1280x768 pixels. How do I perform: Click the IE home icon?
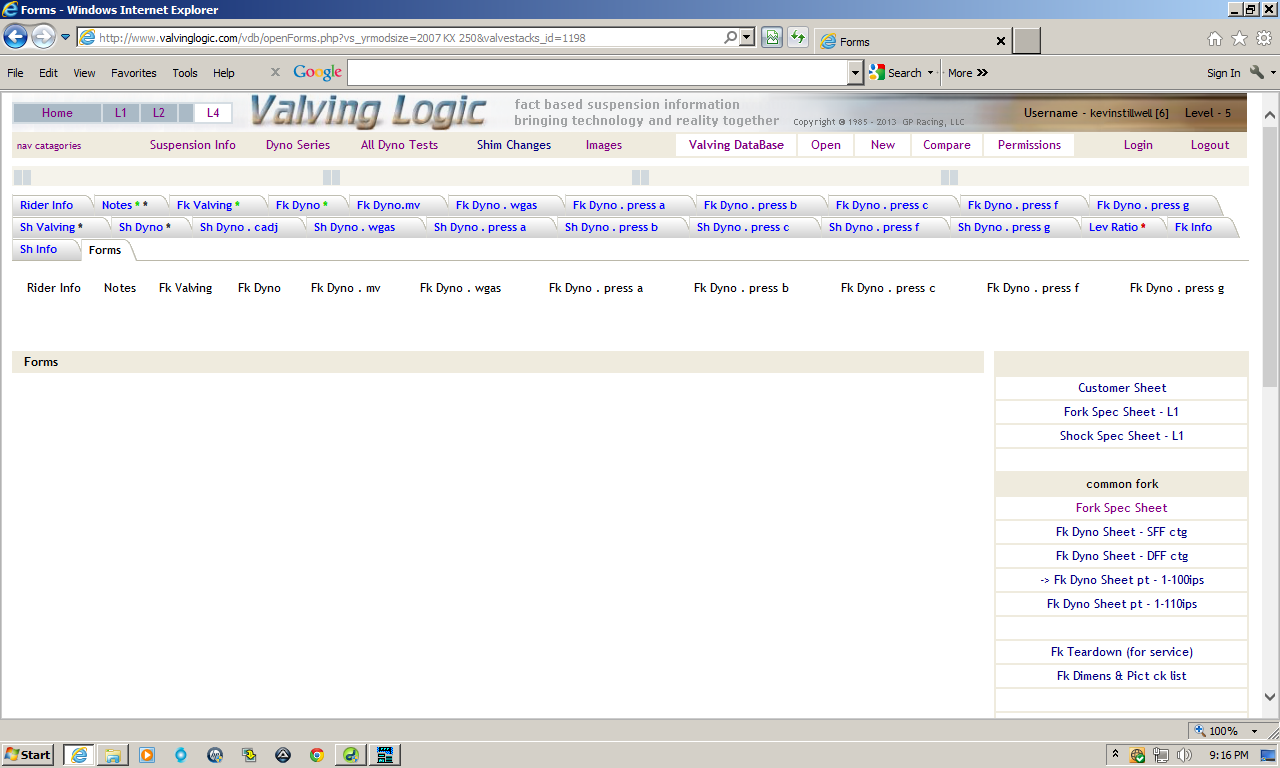click(x=1215, y=39)
